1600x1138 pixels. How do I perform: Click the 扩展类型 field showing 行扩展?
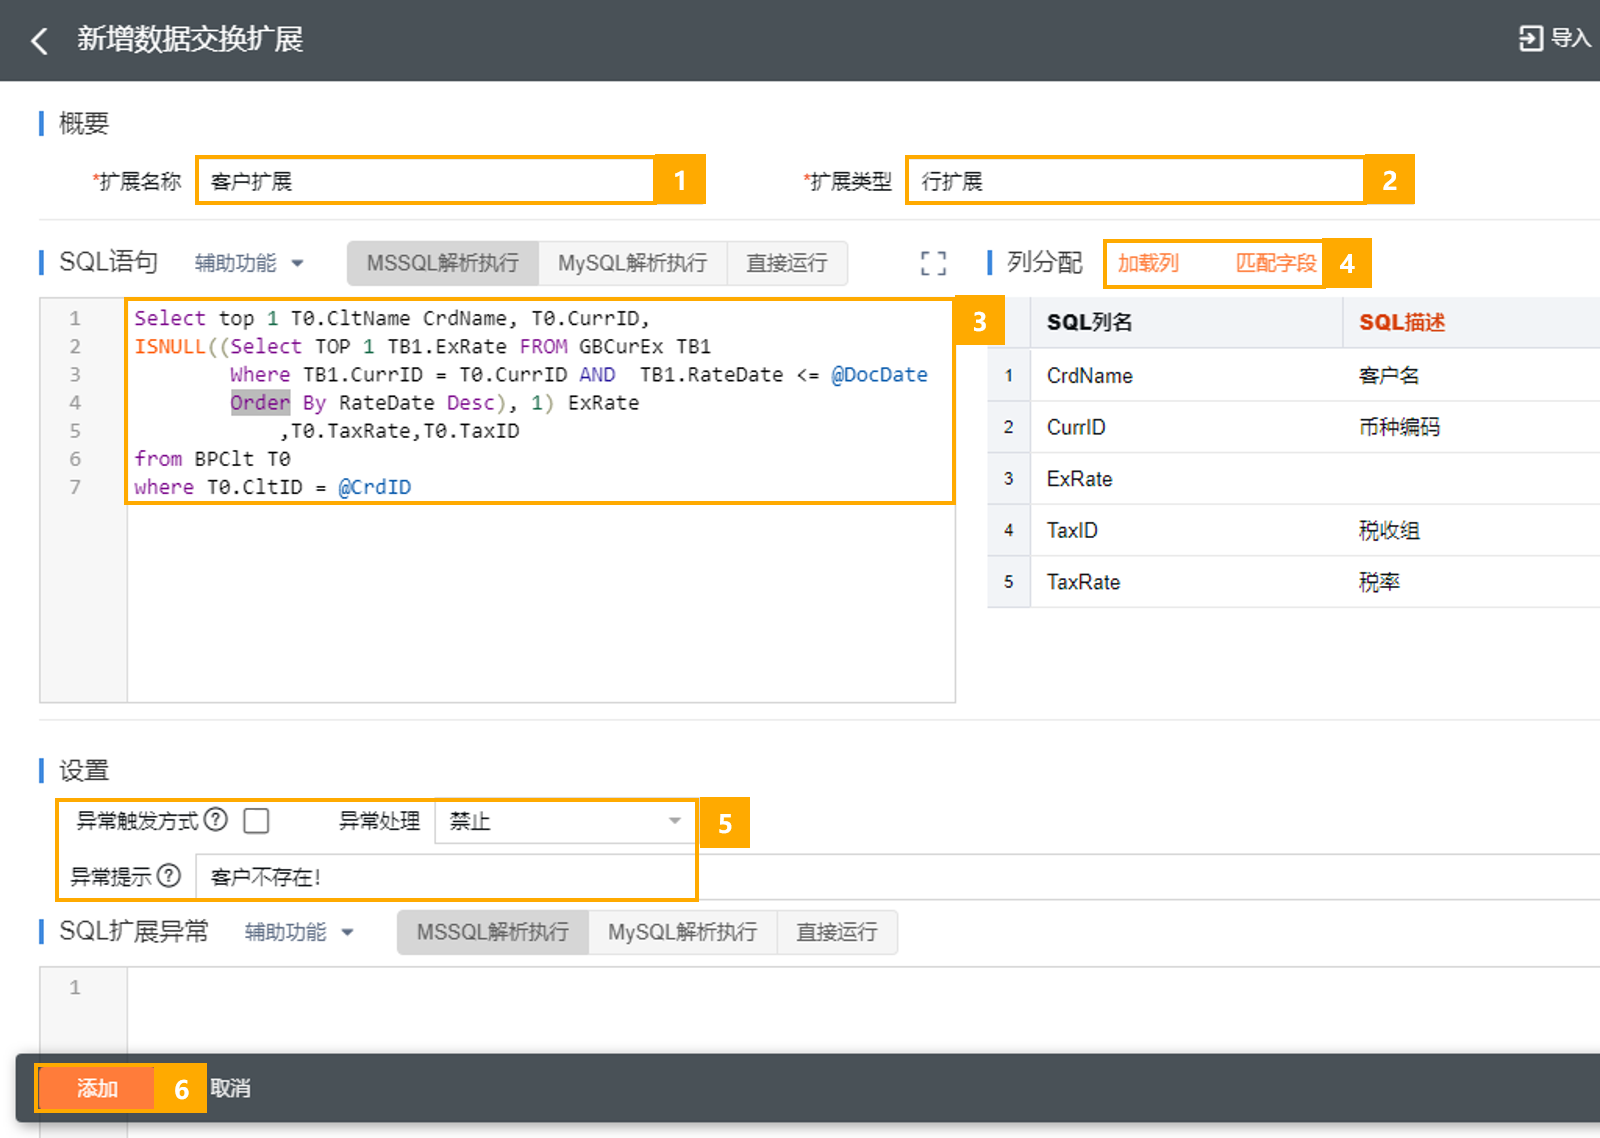click(1135, 181)
